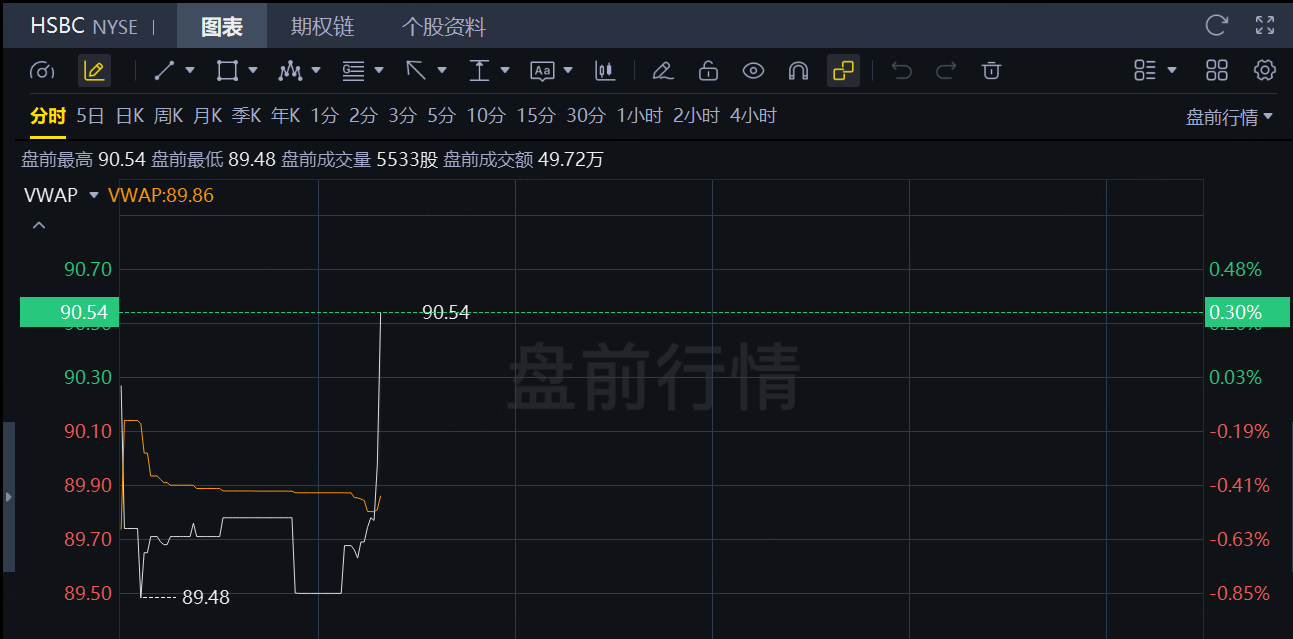Toggle the magnet snap mode

(x=798, y=70)
